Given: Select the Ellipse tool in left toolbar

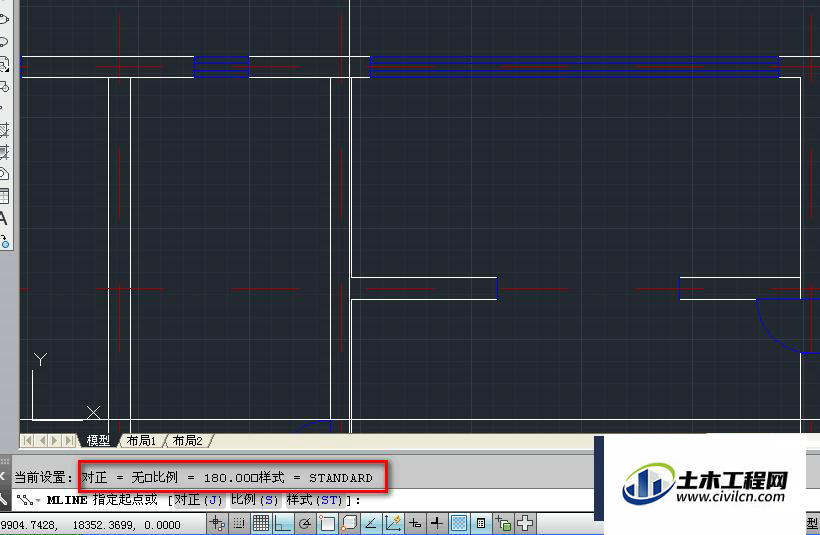Looking at the screenshot, I should [x=4, y=19].
